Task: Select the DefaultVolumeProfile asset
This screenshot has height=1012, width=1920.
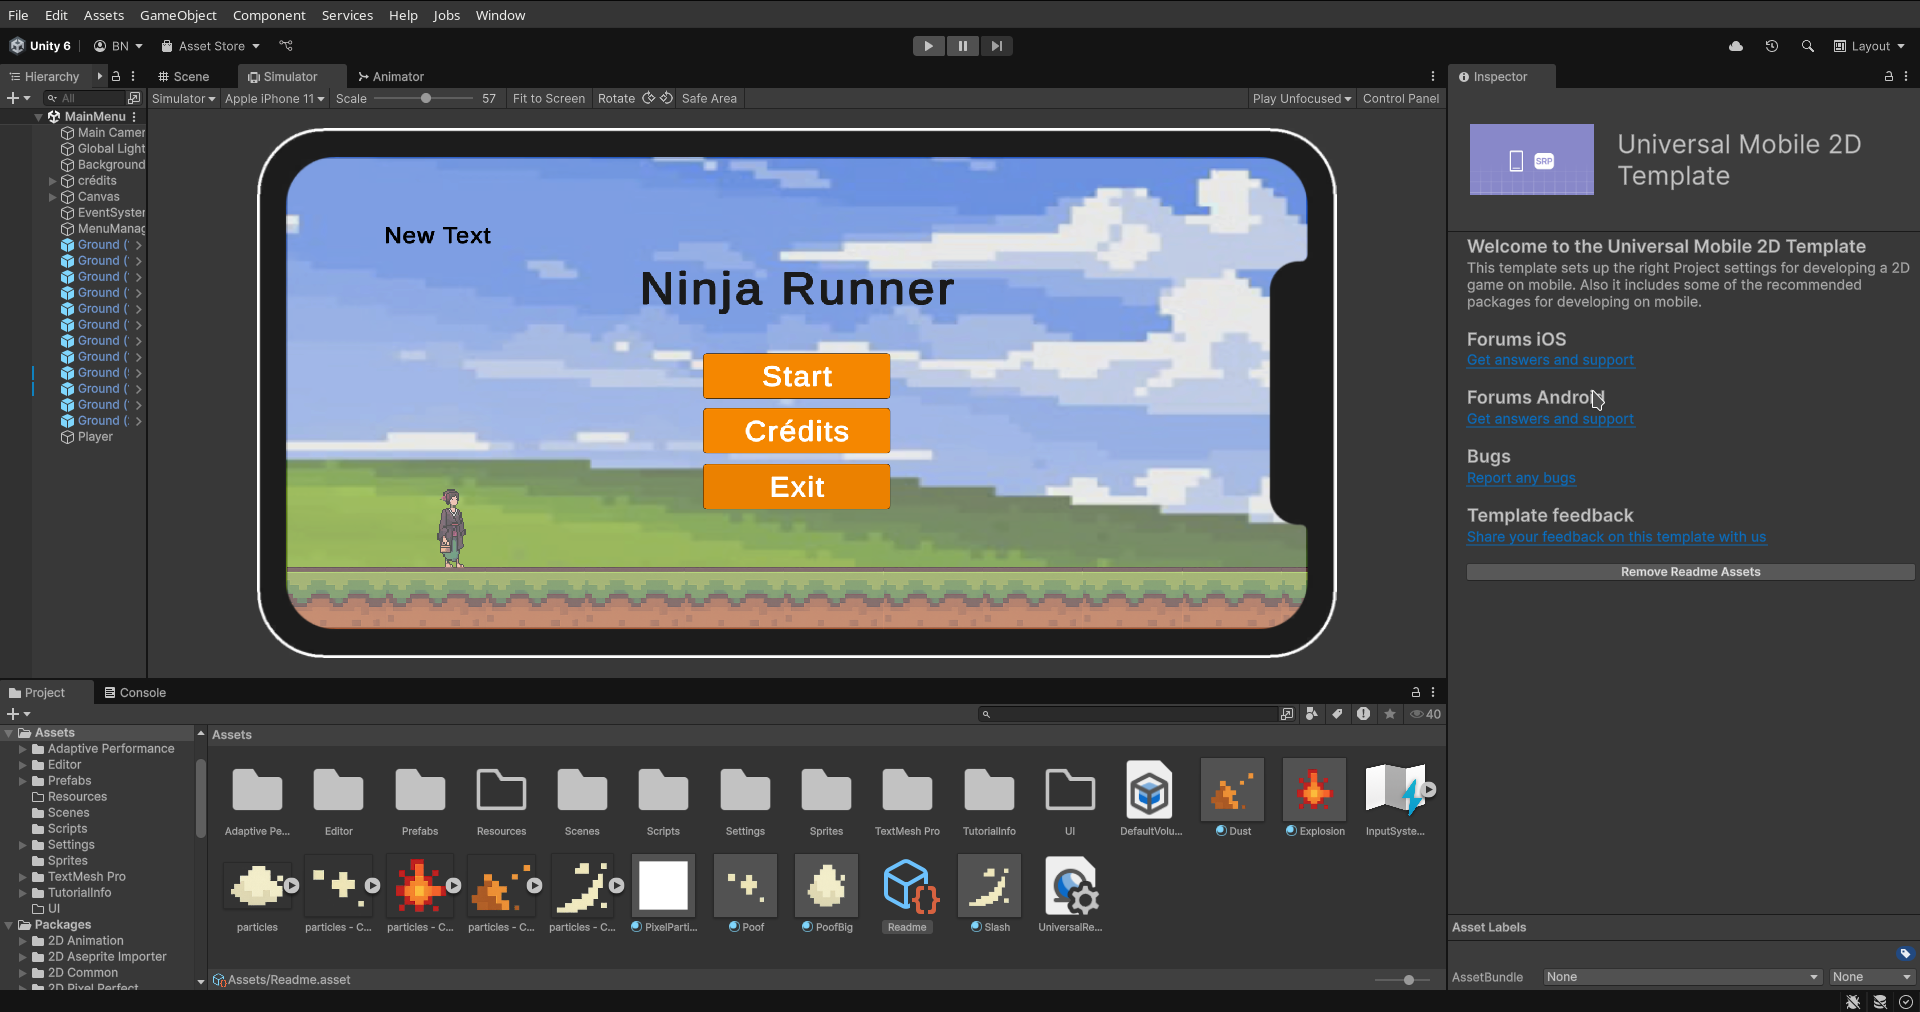Action: click(x=1149, y=792)
